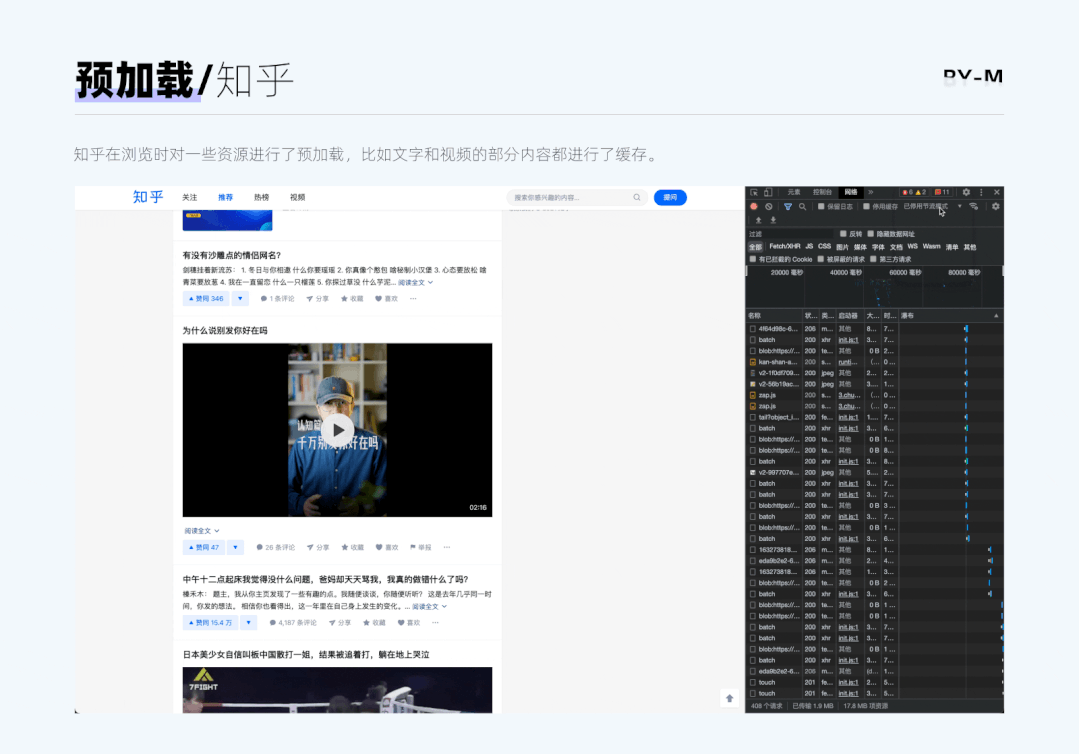1079x754 pixels.
Task: Check the 有已拦截的 Cookie checkbox
Action: 753,259
